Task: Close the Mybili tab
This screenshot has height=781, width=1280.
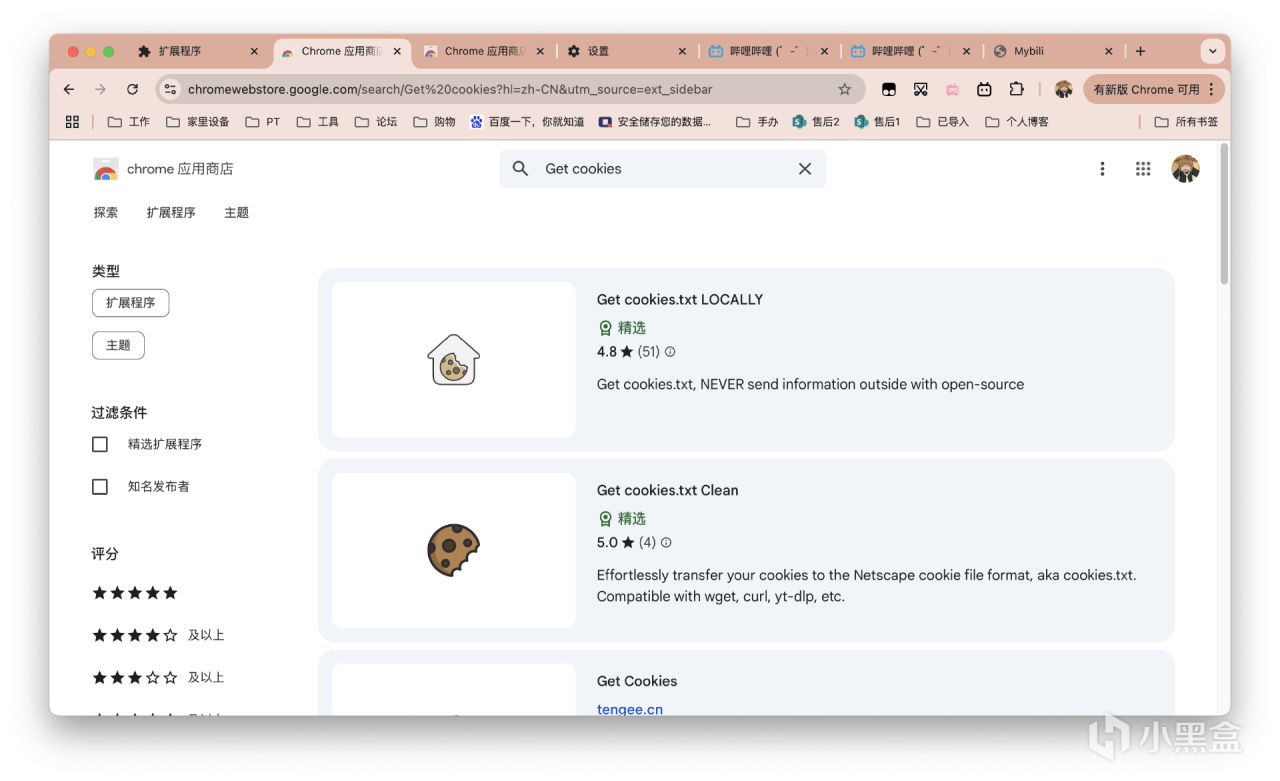Action: pos(1108,51)
